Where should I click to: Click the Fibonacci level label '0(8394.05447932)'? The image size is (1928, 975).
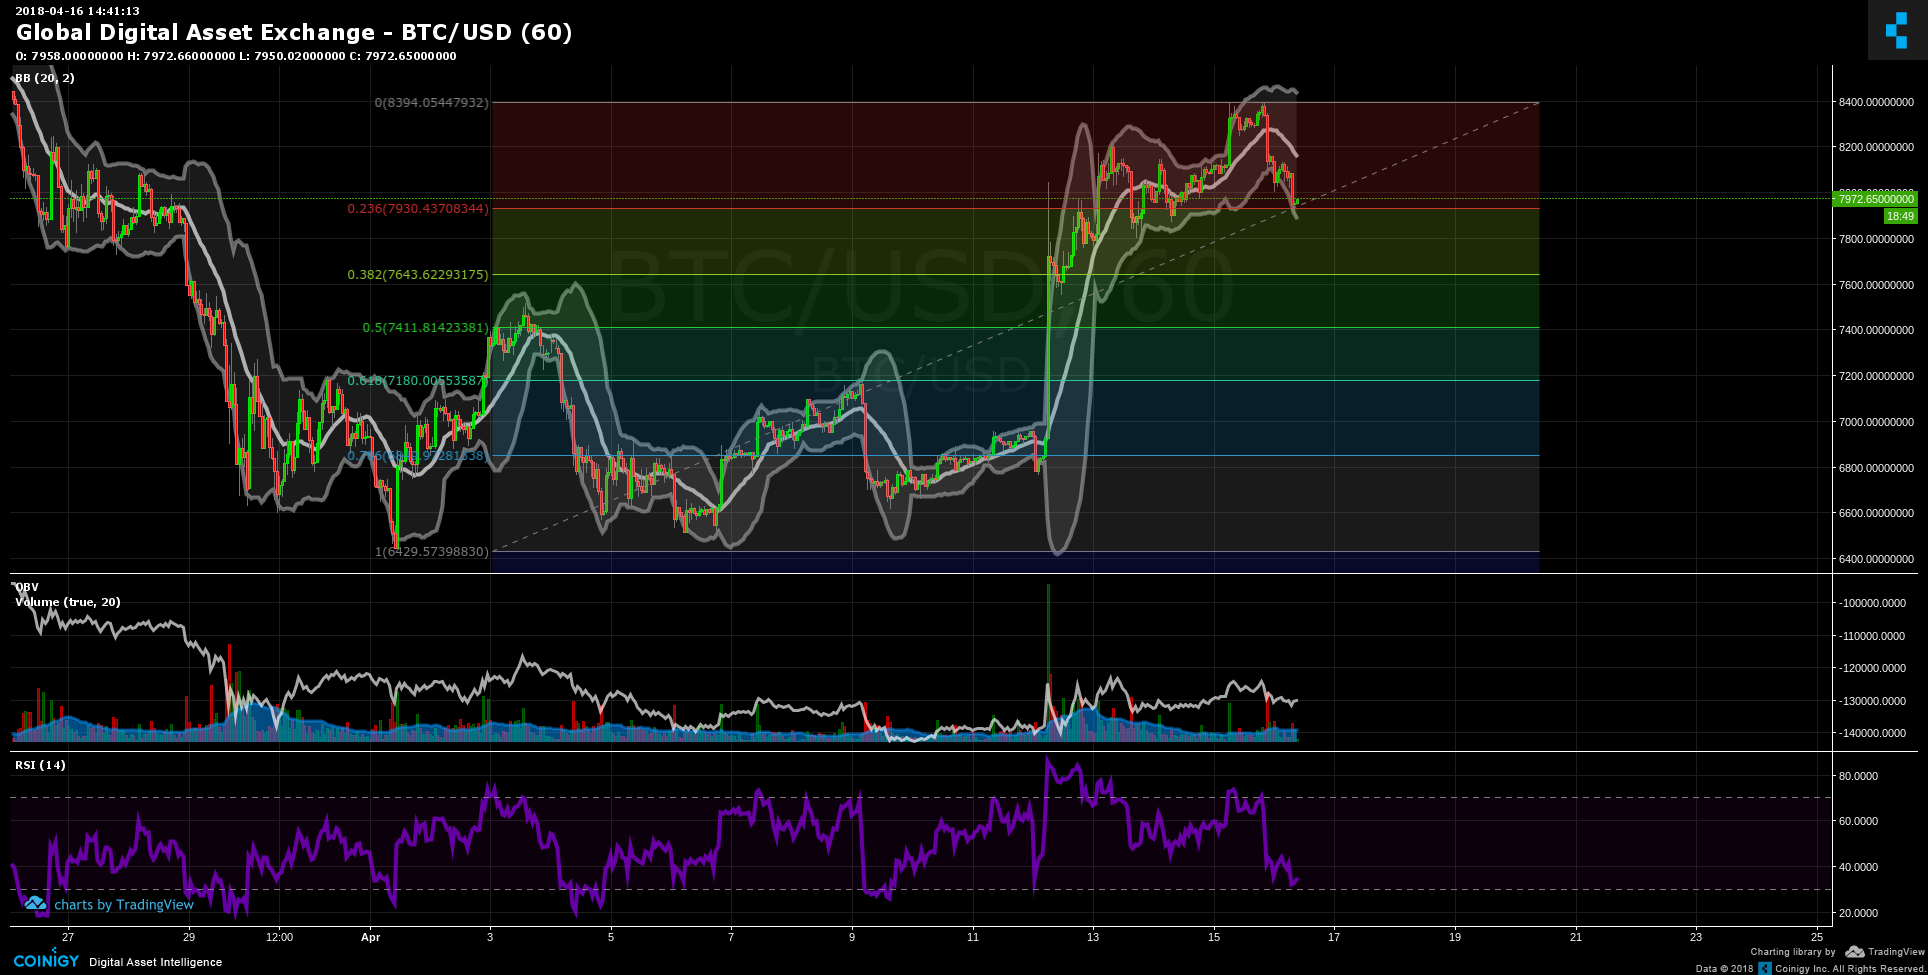click(432, 103)
